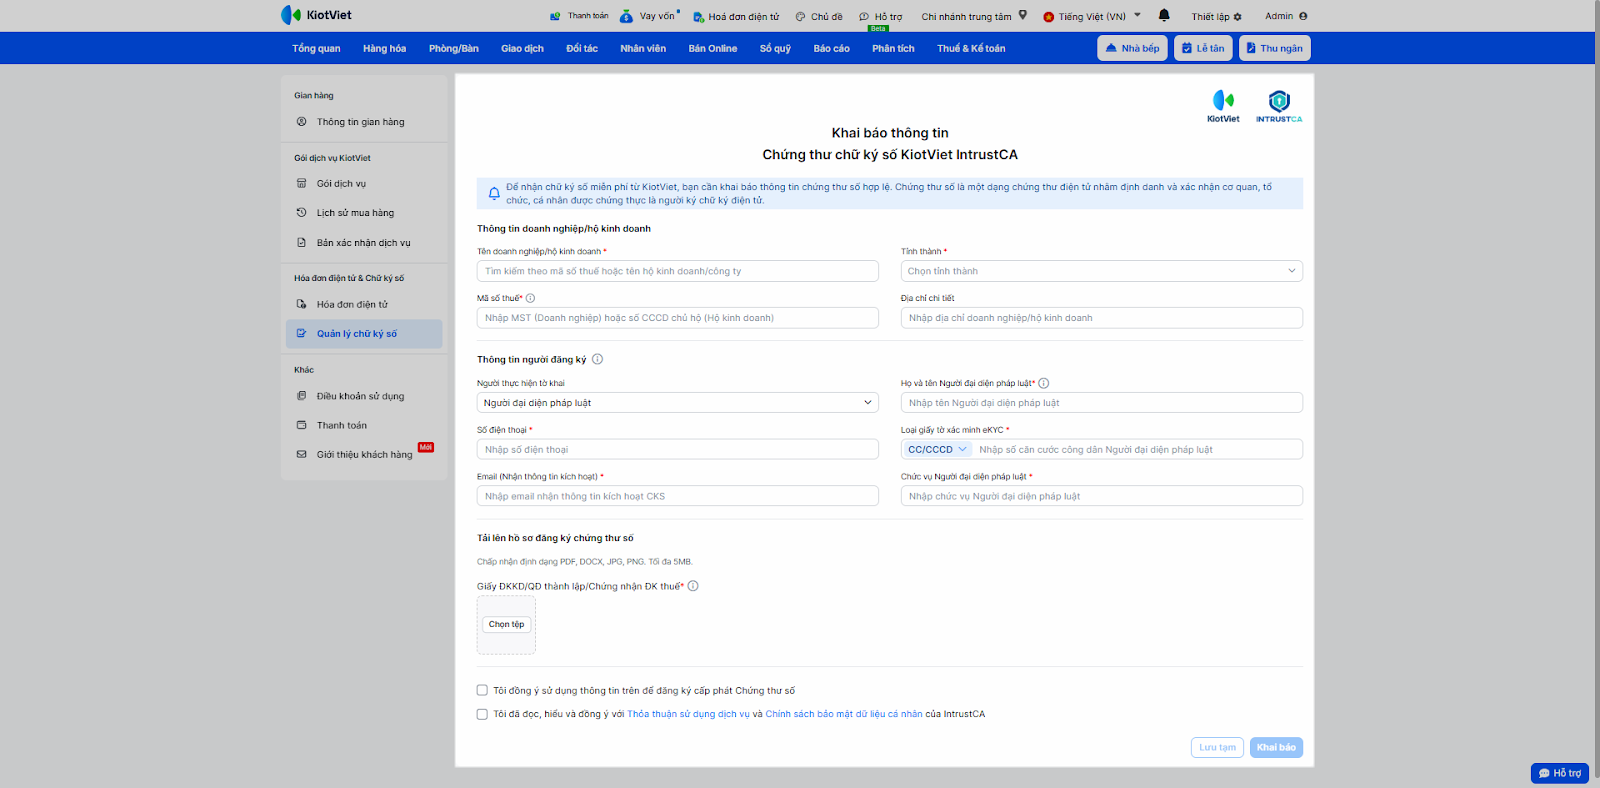Click the info icon beside Giấy ĐKKD/QĐ thành lập
Image resolution: width=1600 pixels, height=788 pixels.
tap(693, 586)
